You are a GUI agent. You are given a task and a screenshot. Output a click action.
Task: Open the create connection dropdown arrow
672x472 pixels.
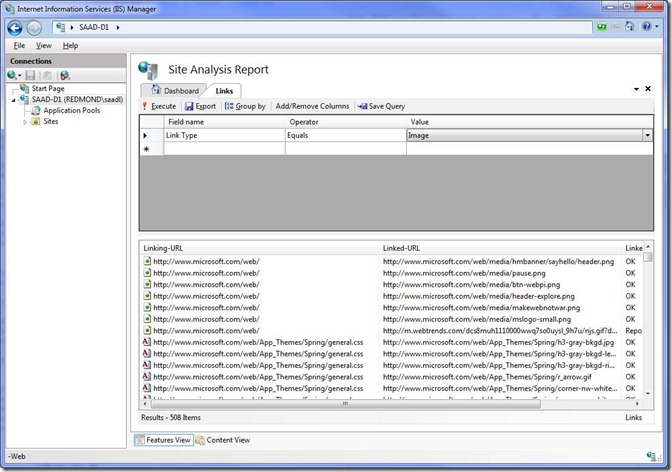(19, 76)
